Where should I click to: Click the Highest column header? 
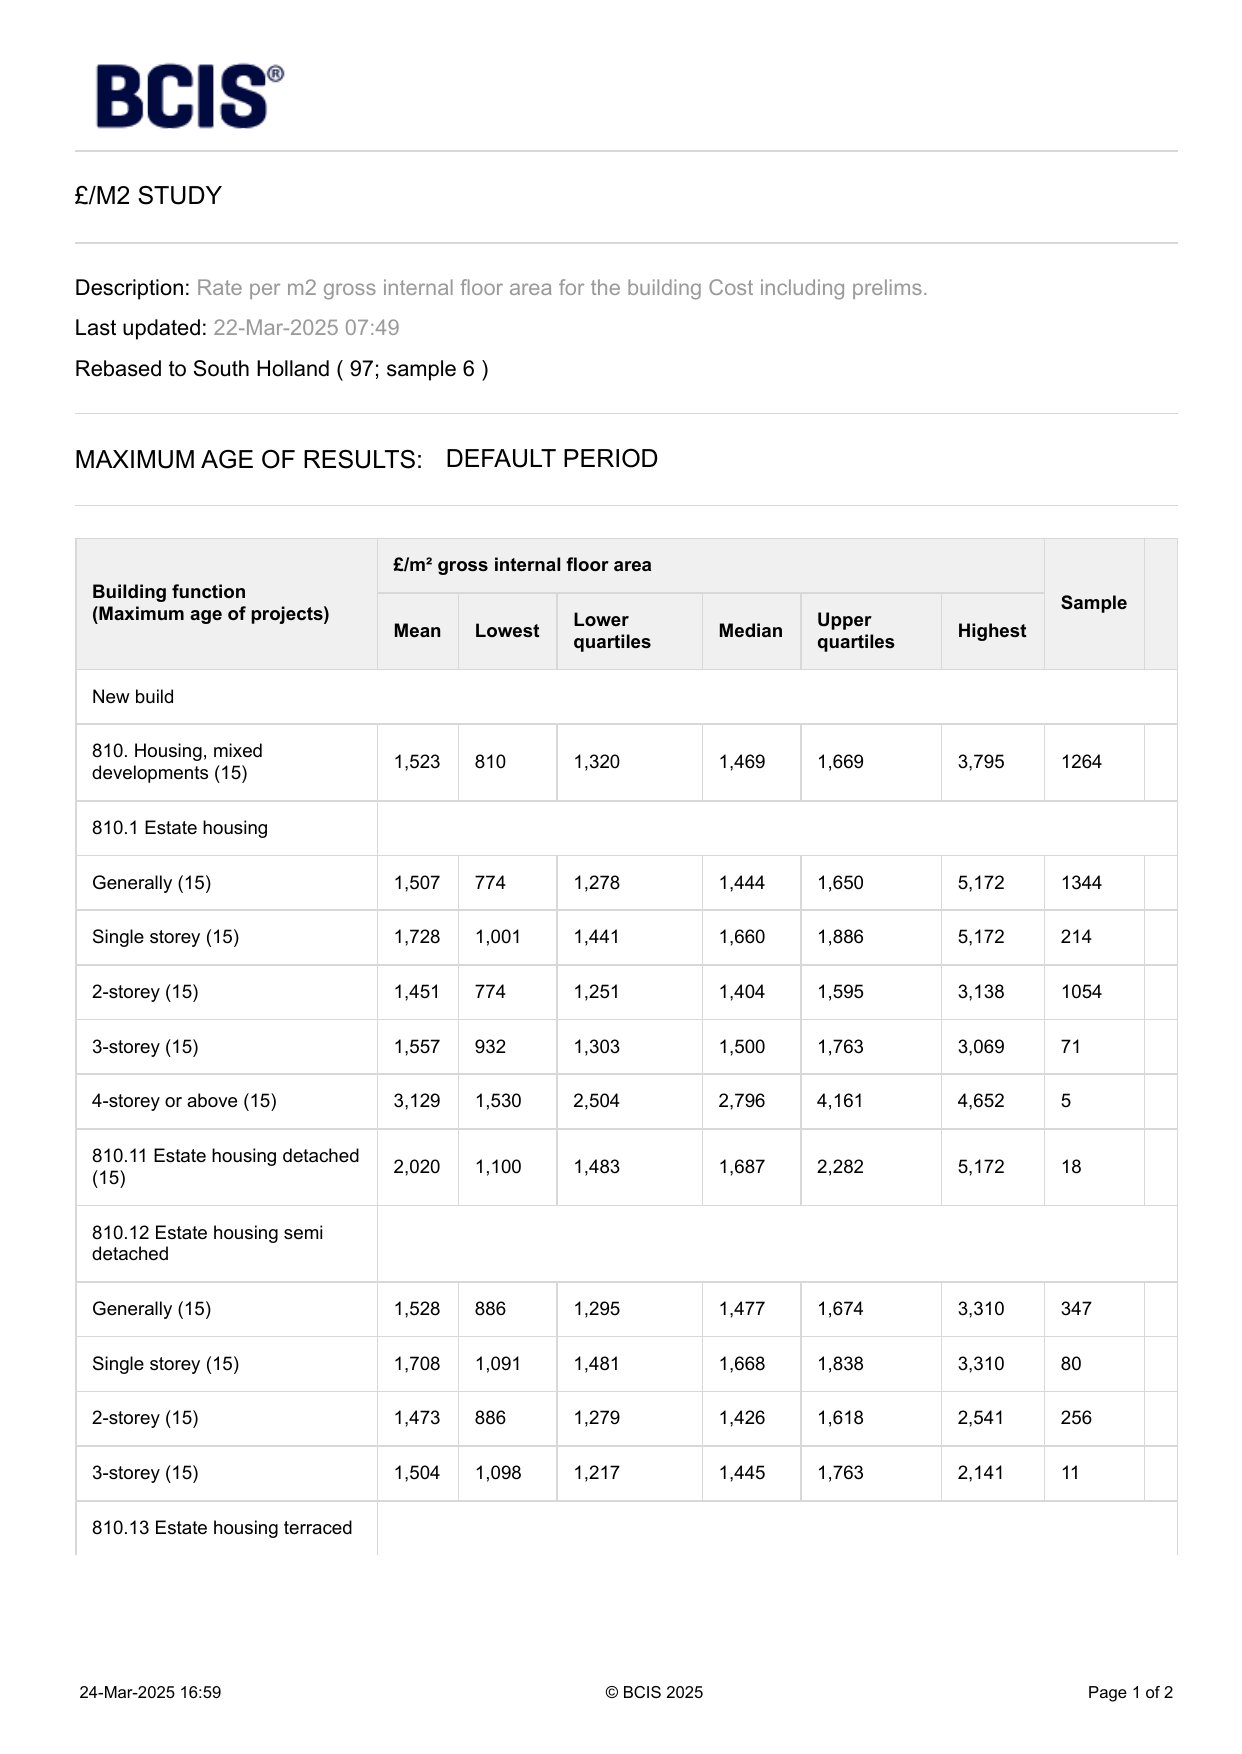(x=991, y=631)
